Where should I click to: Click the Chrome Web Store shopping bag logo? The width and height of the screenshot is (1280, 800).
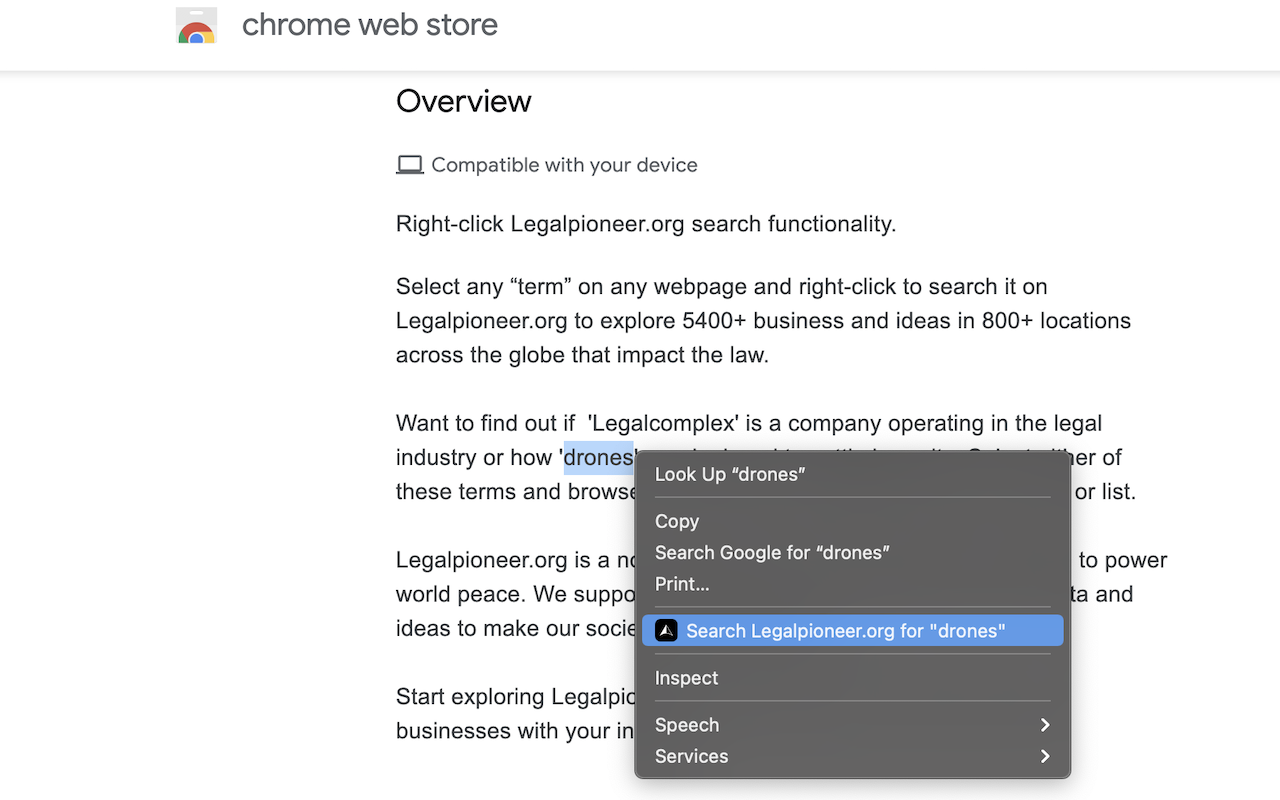197,25
